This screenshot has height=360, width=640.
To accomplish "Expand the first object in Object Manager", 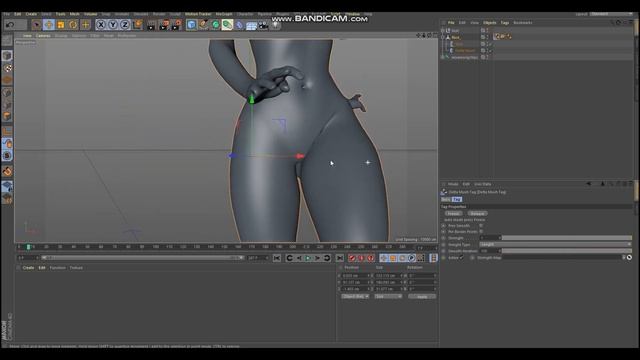I will click(x=443, y=31).
